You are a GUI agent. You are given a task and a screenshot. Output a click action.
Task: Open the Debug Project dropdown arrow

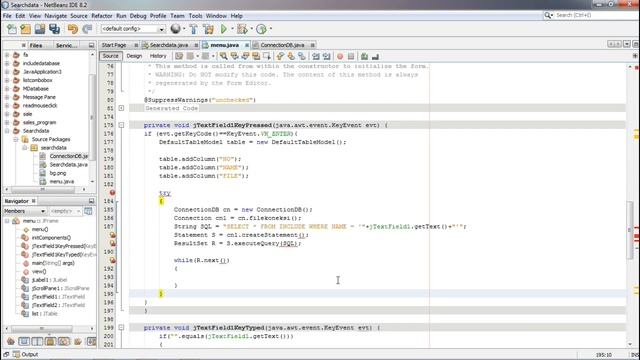tap(251, 29)
